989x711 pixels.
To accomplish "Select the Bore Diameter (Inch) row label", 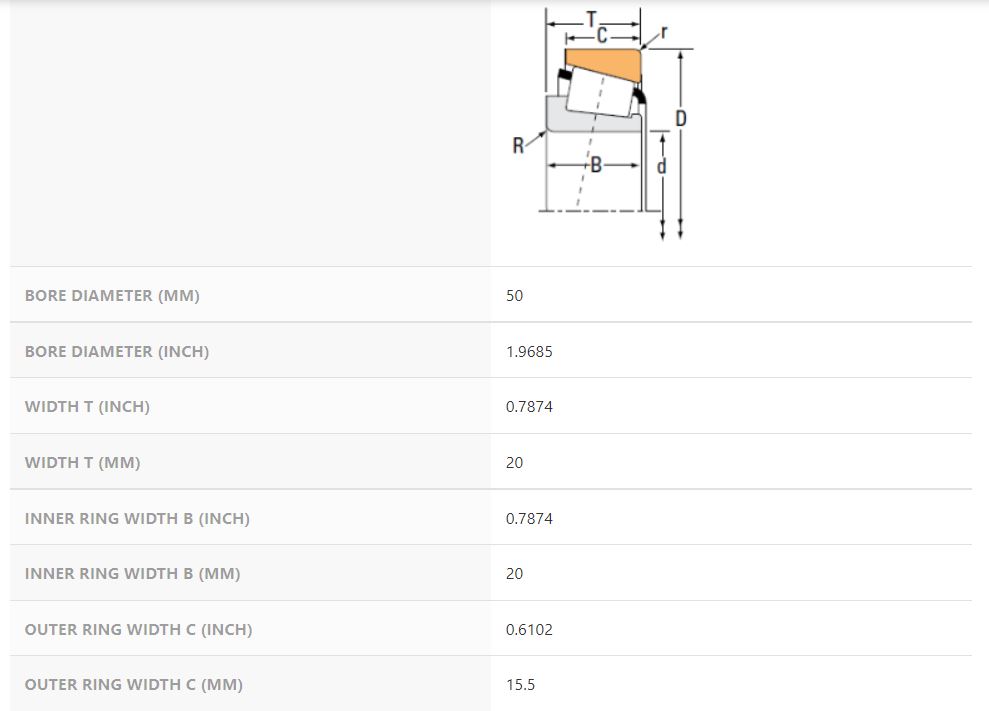I will click(x=117, y=352).
